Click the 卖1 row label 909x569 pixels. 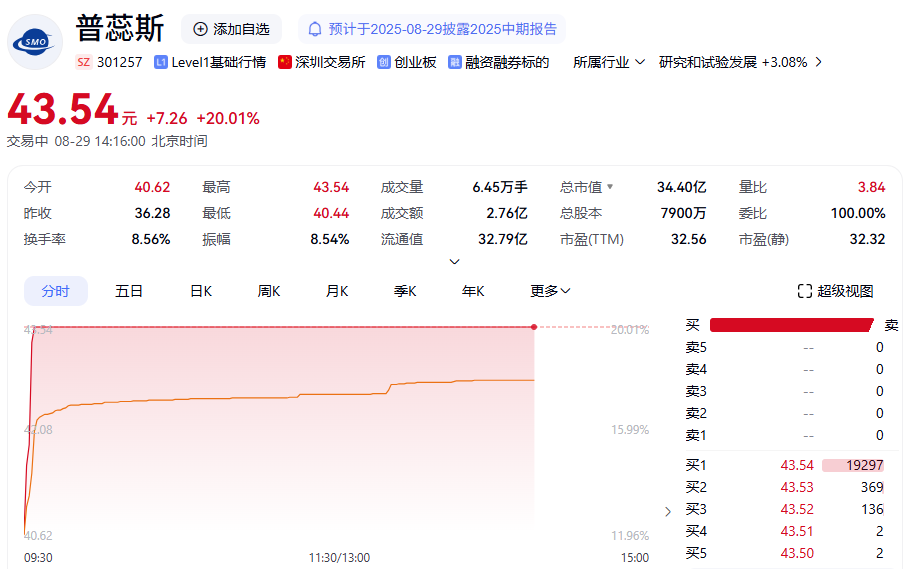696,435
